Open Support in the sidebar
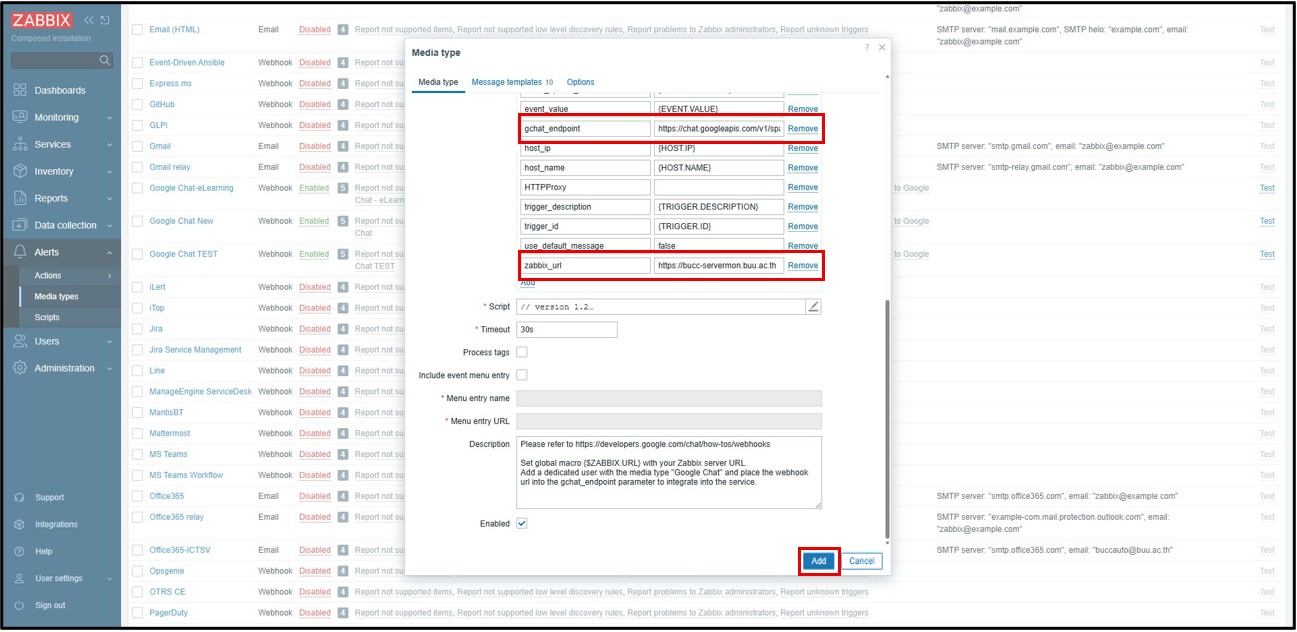 coord(49,498)
